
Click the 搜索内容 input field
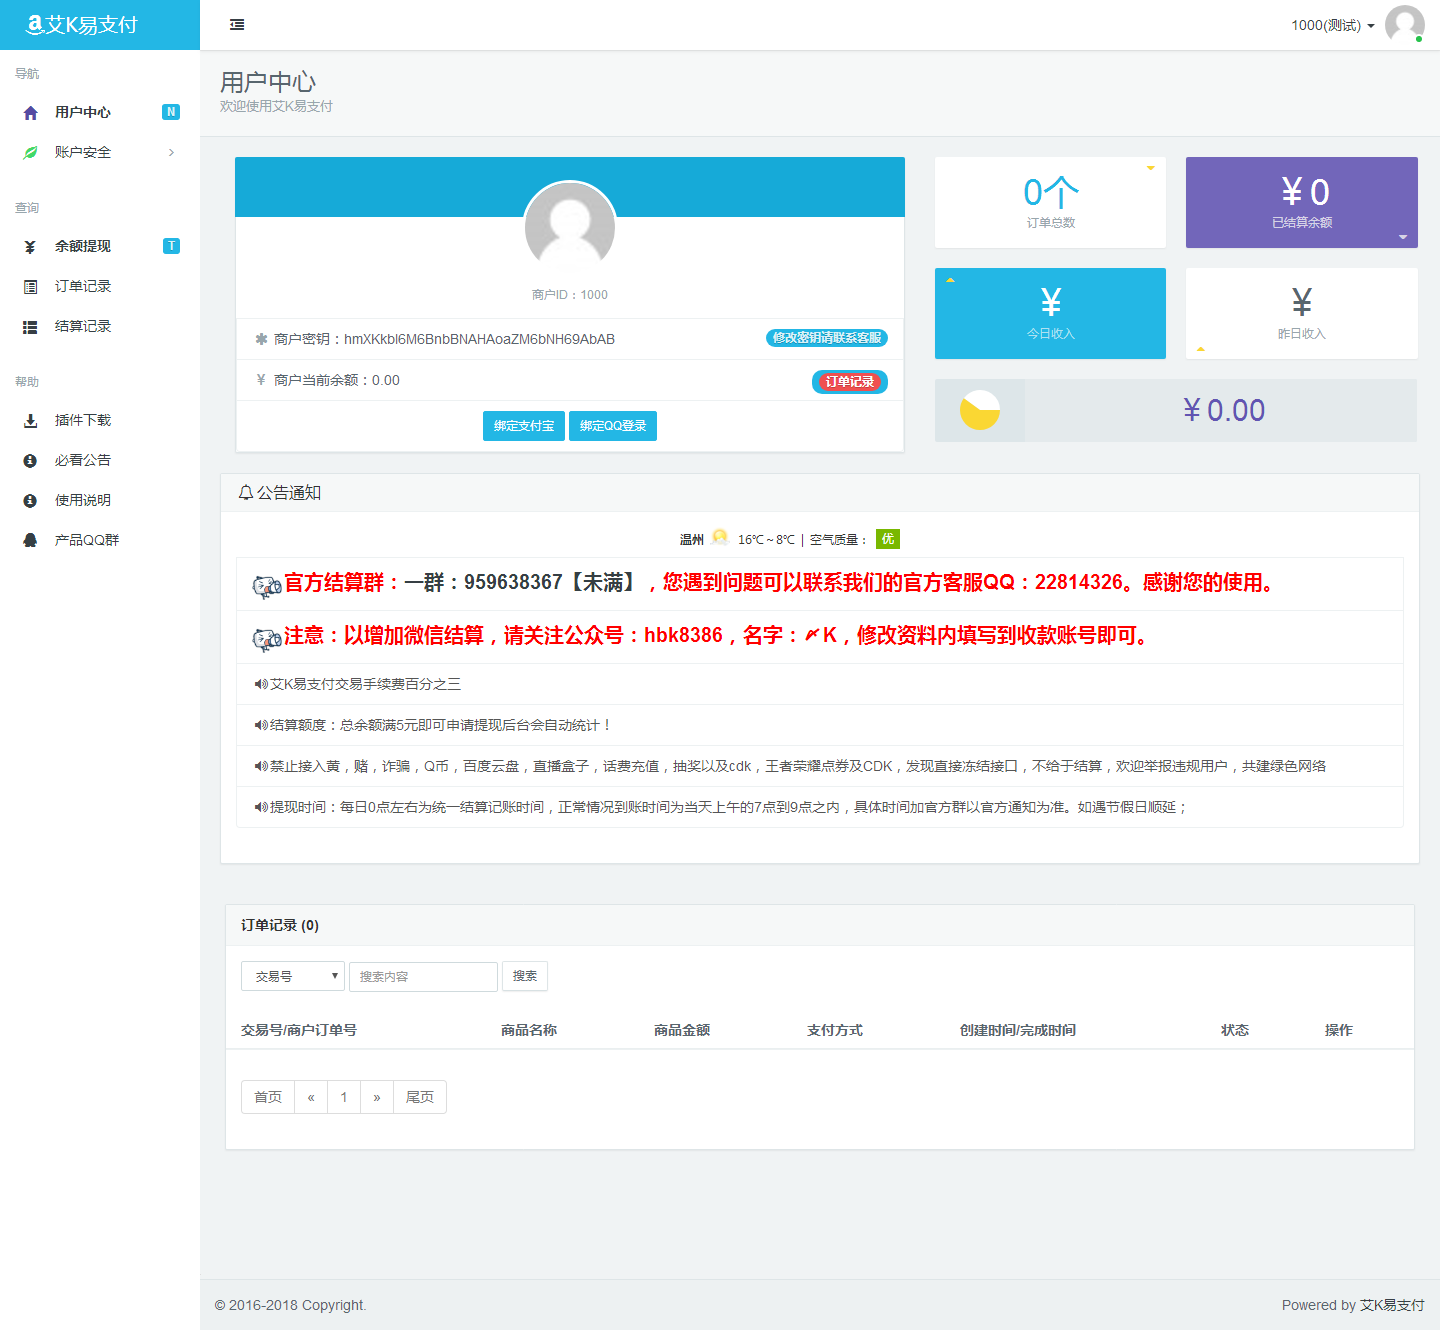[423, 976]
